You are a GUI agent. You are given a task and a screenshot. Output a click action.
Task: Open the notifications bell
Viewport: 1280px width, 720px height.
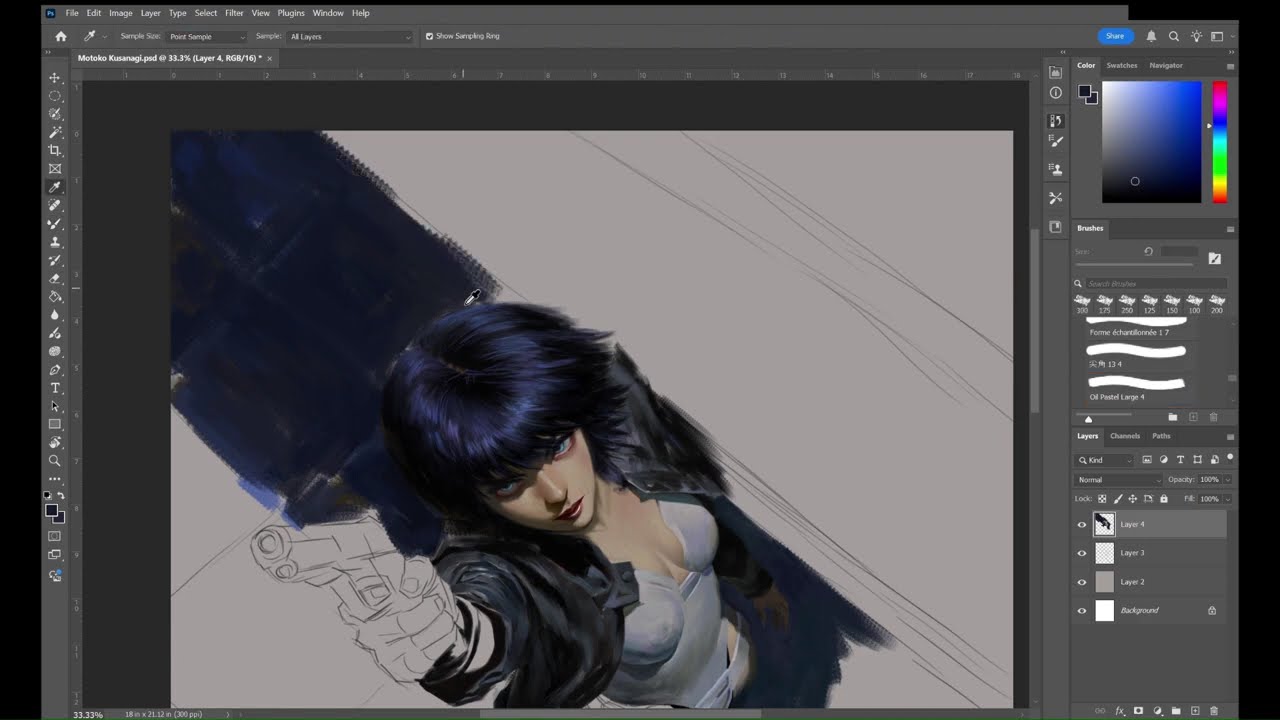[x=1151, y=36]
